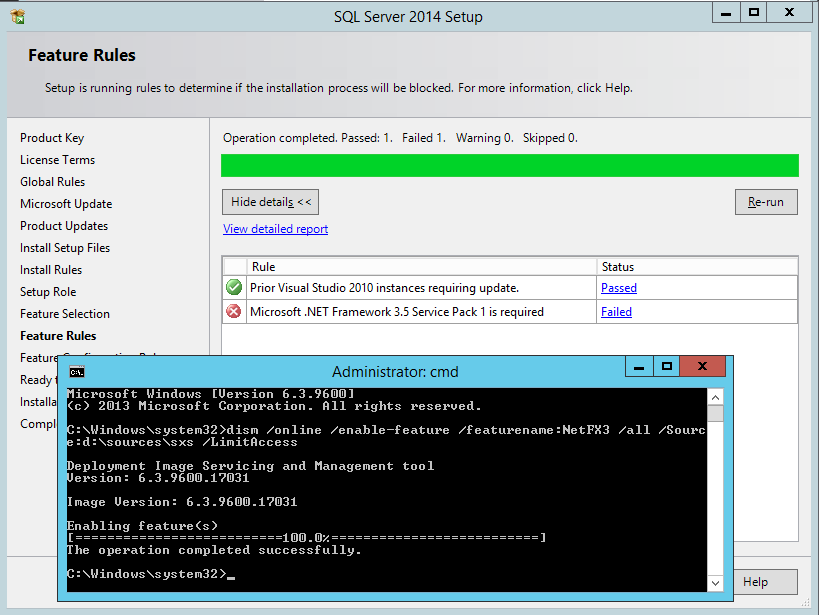Screen dimensions: 819x615
Task: Click the red failed rule icon
Action: [234, 312]
